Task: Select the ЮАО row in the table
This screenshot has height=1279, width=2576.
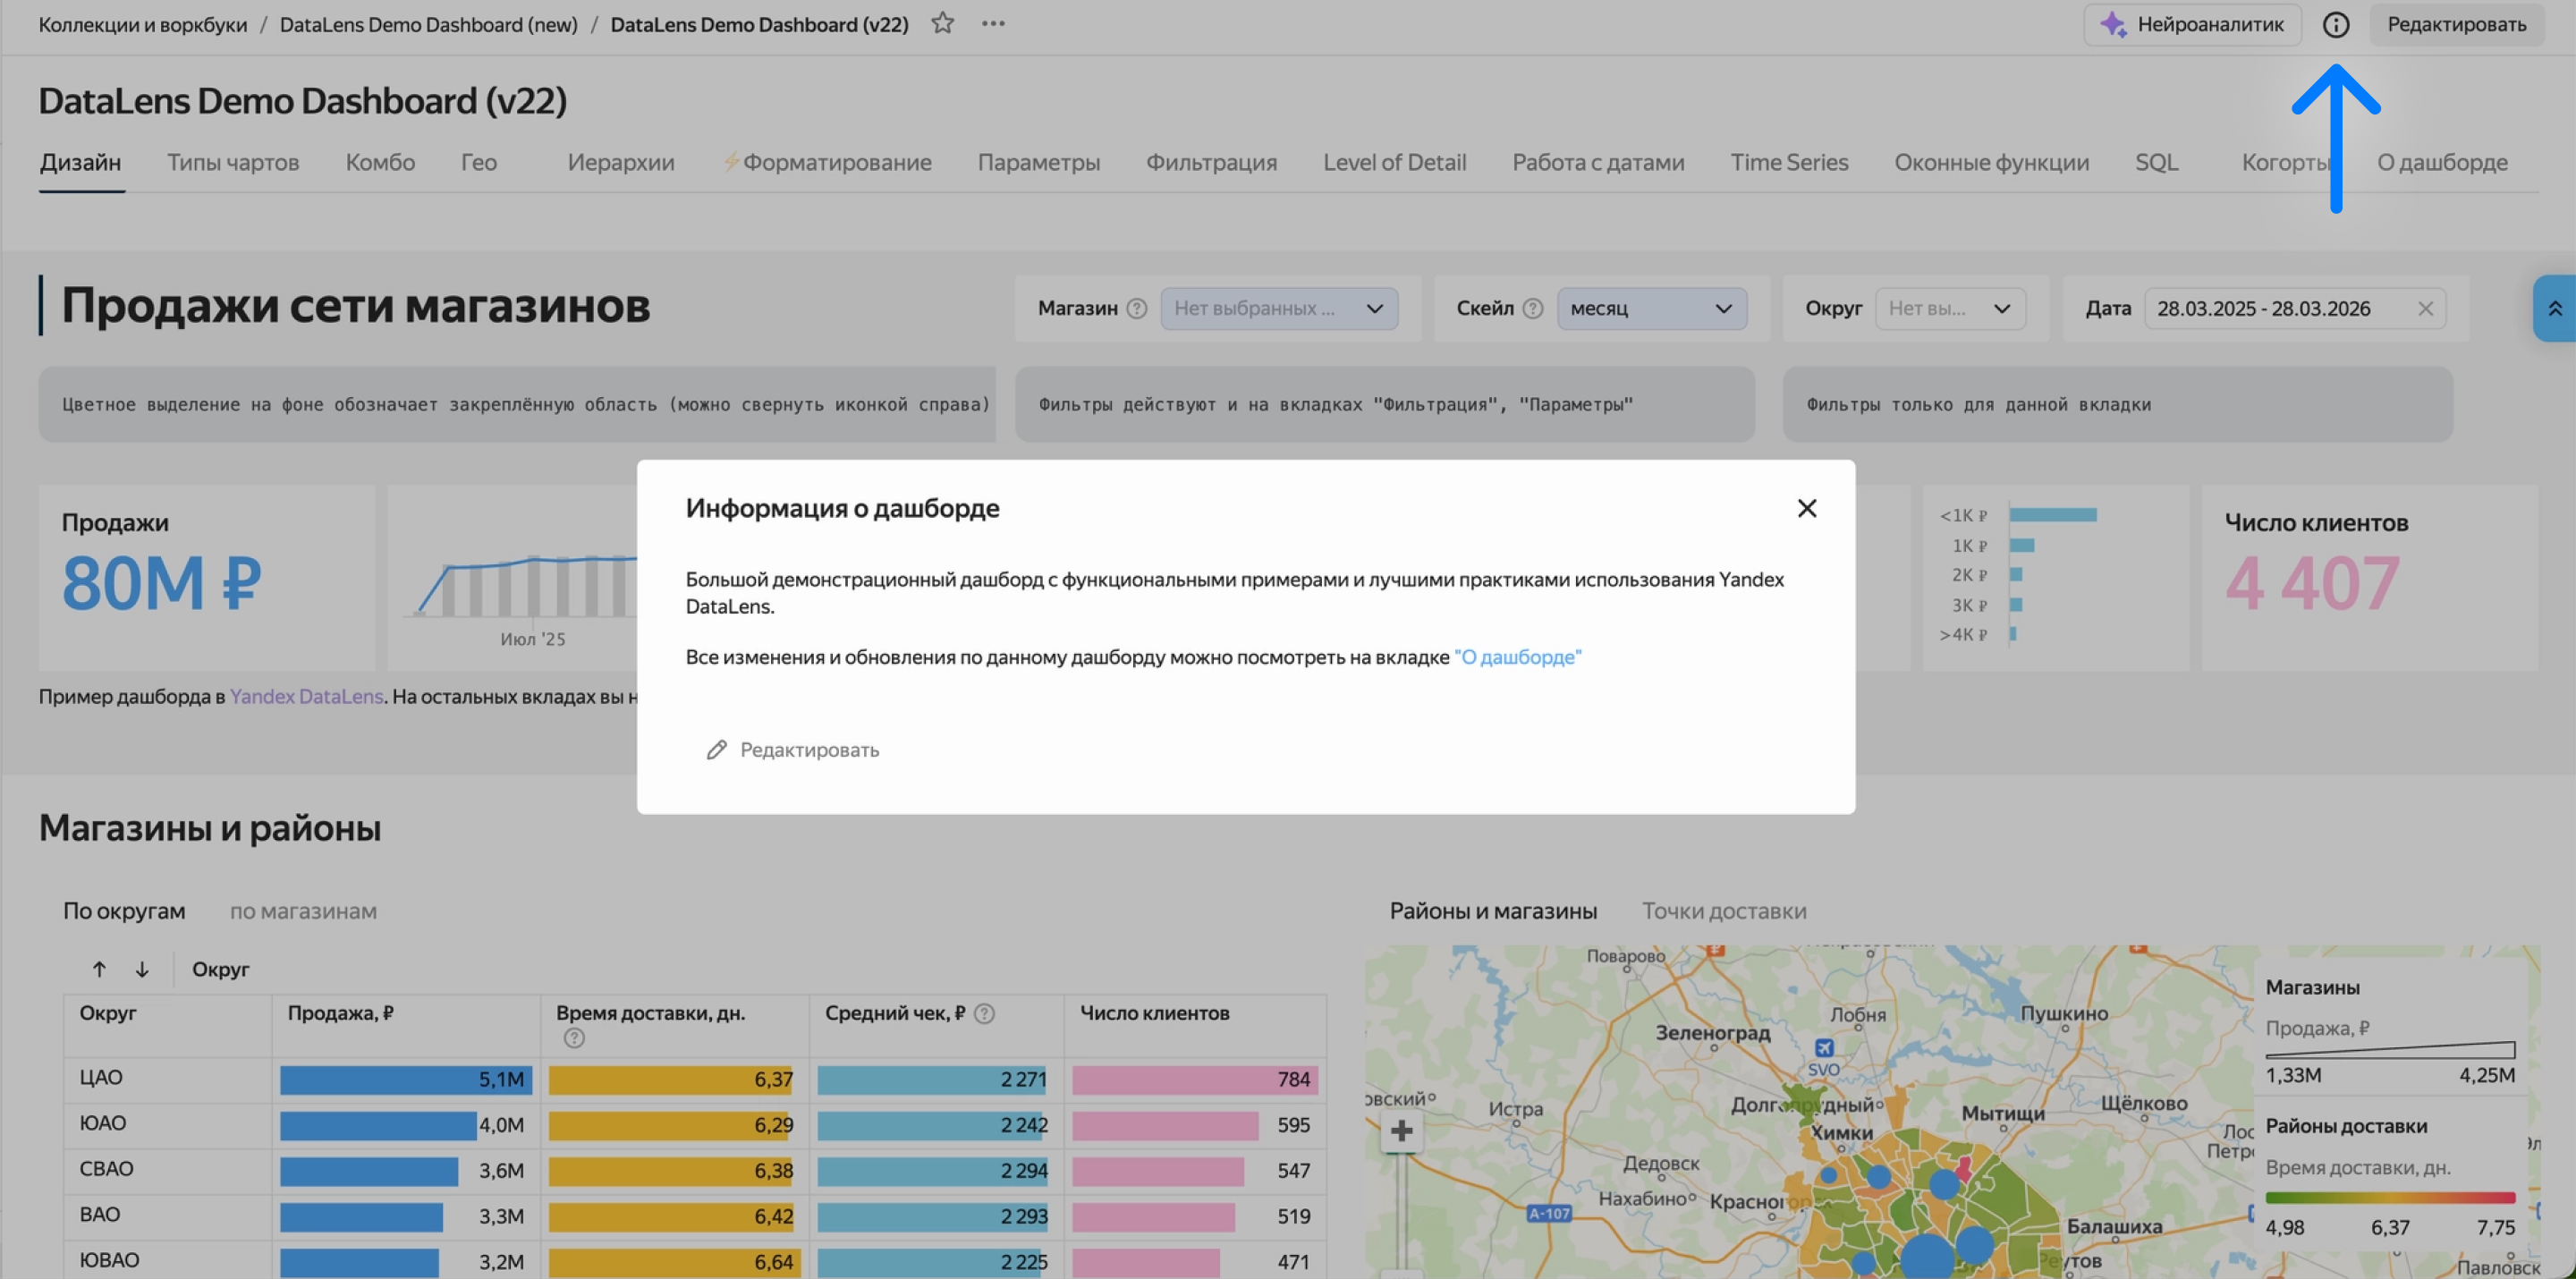Action: (695, 1125)
